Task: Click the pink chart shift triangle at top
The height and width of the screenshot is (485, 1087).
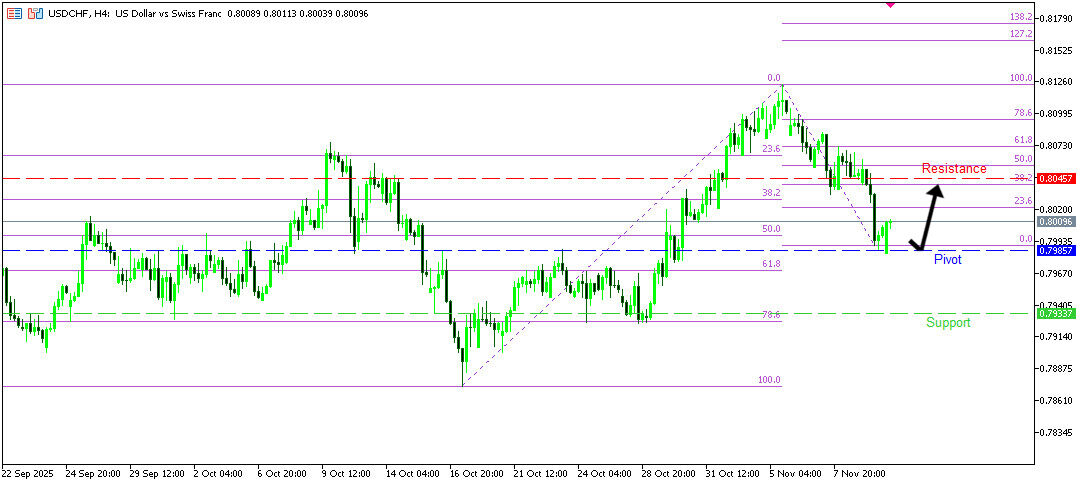Action: (891, 5)
